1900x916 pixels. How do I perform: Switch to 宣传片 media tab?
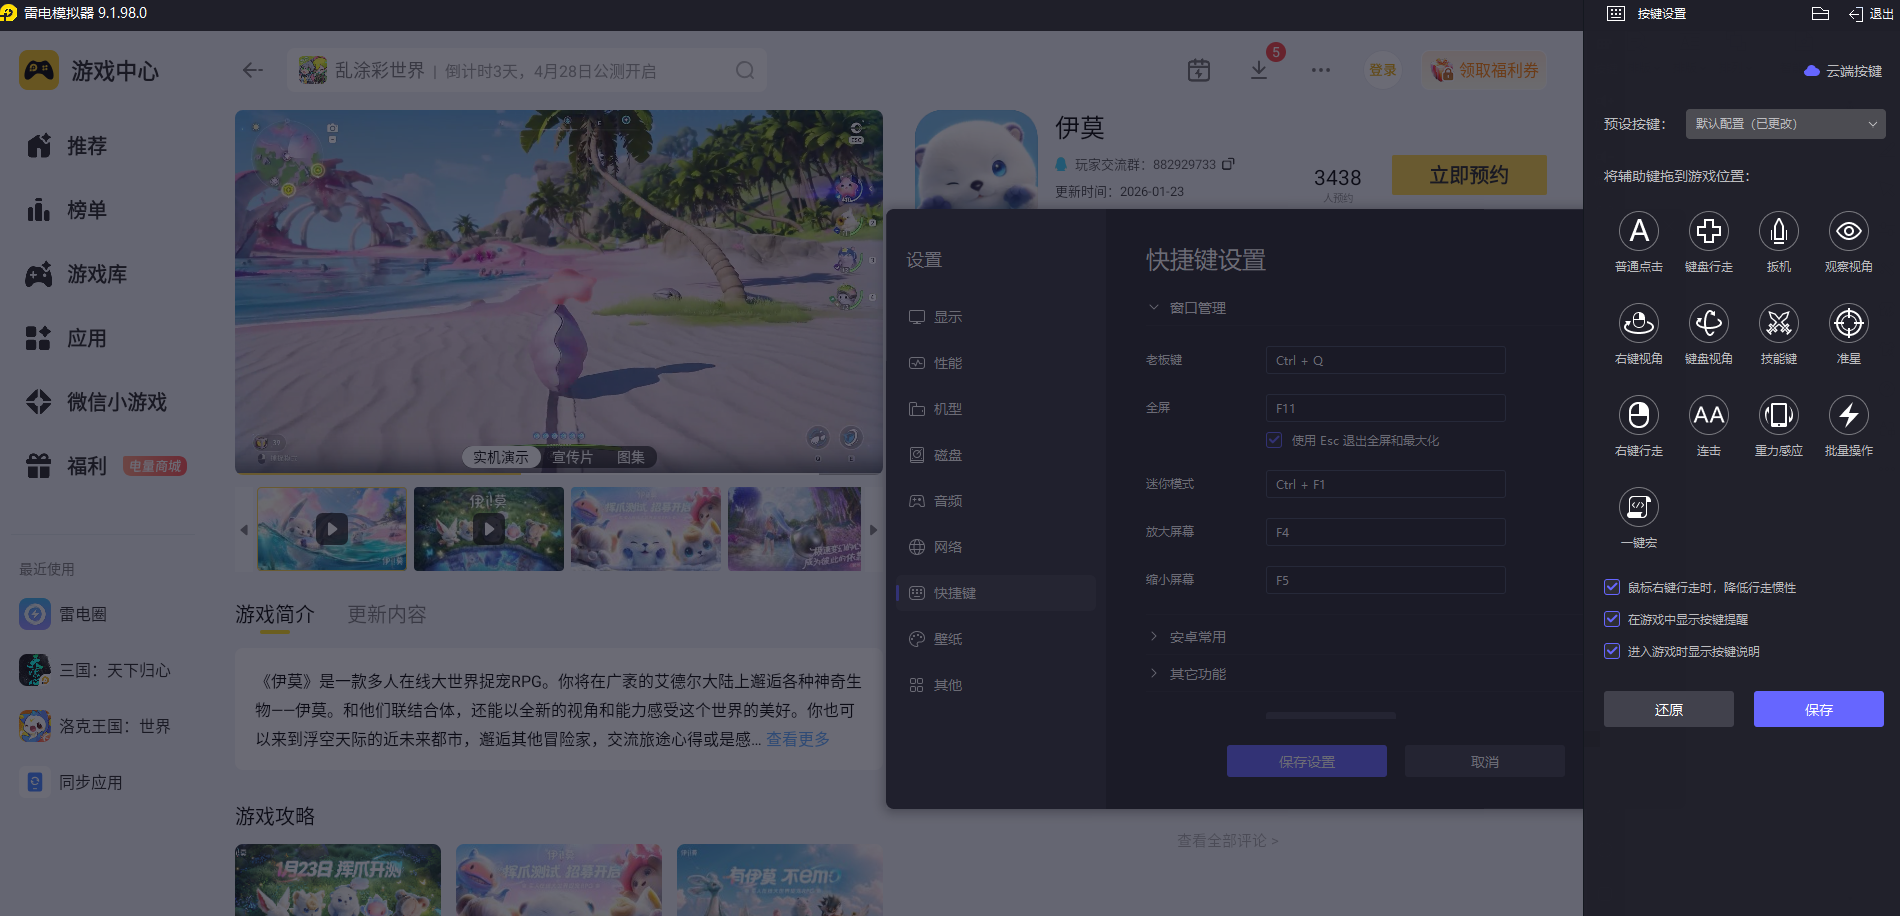[x=572, y=457]
